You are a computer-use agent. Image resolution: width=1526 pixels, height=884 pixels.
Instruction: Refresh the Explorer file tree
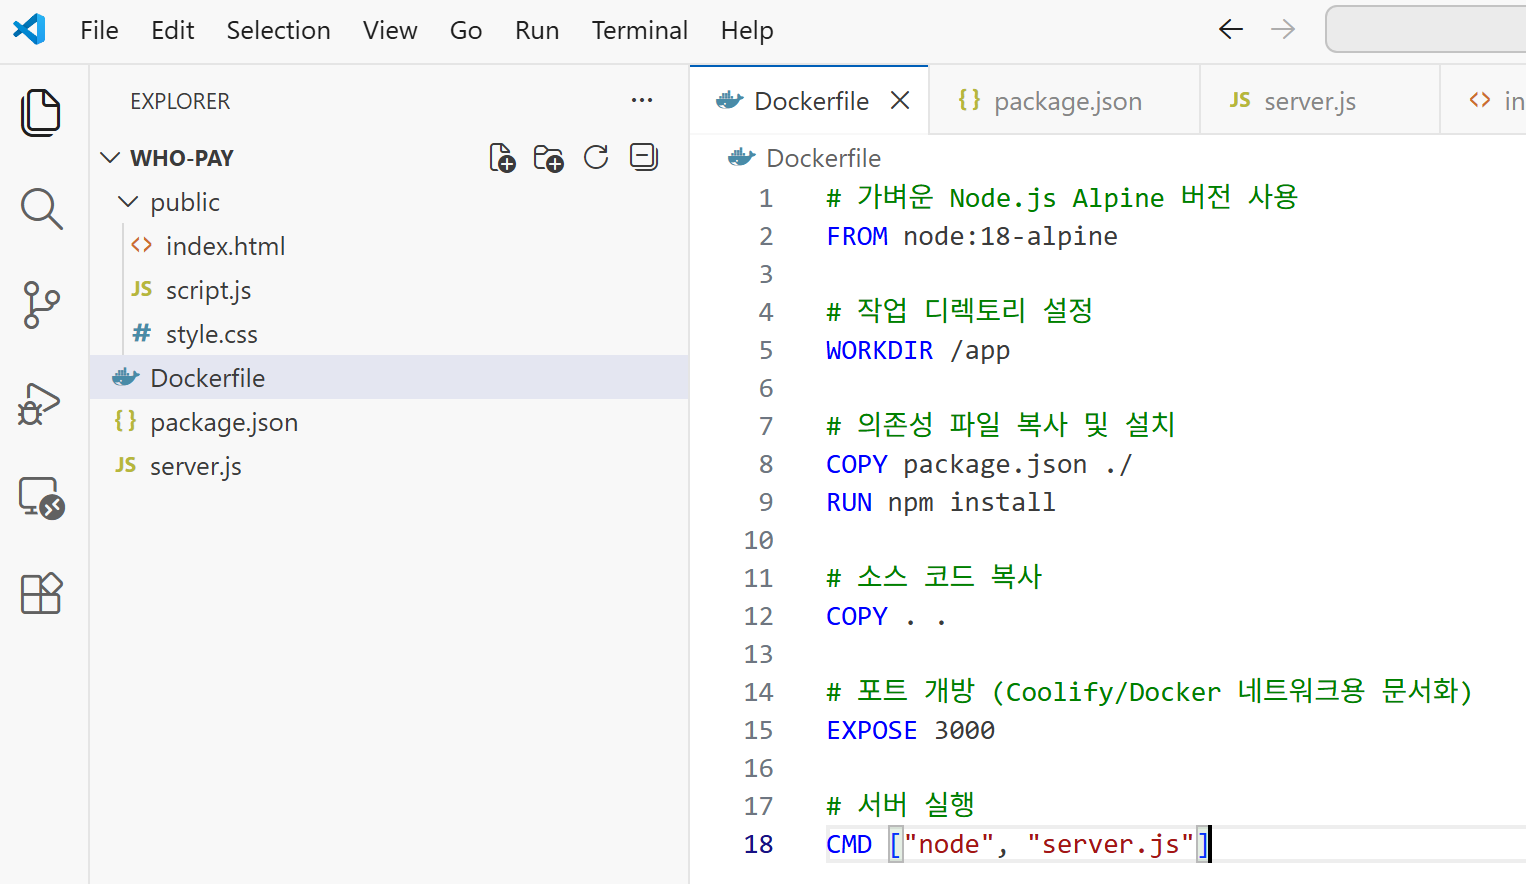[596, 158]
